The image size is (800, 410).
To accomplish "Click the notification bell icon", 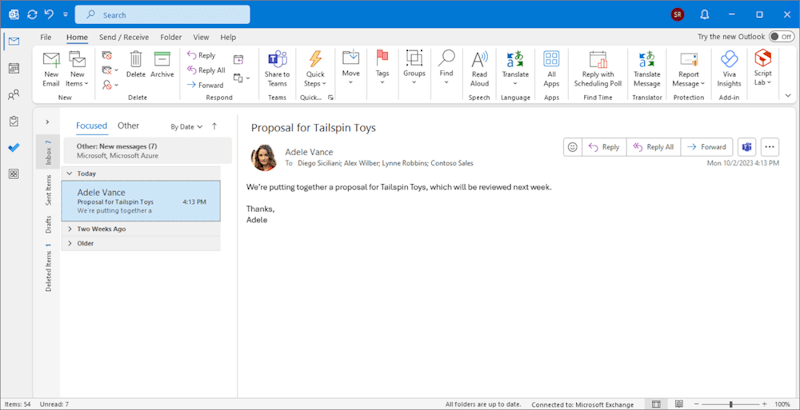I will (704, 15).
